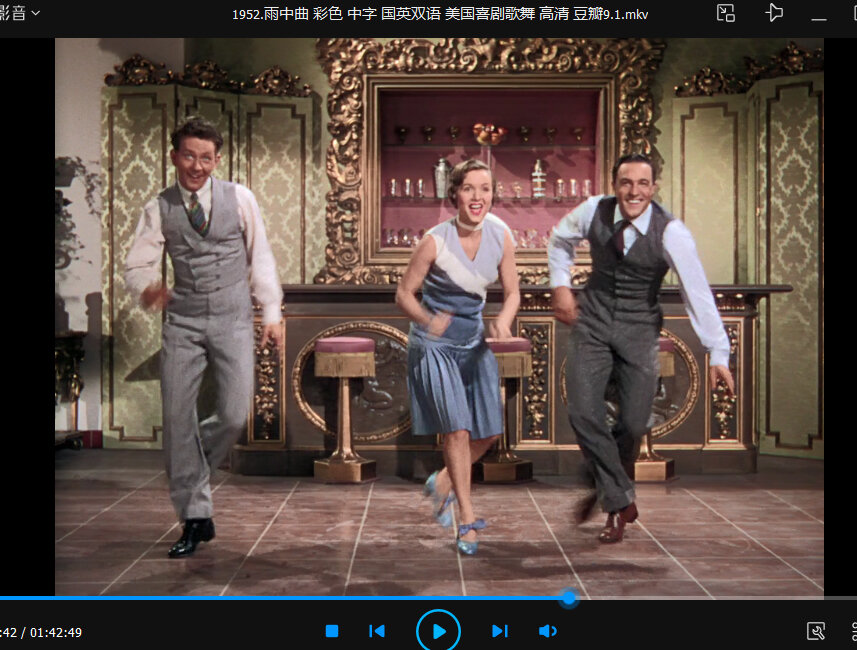Click the video frame of the dancers
Image resolution: width=857 pixels, height=650 pixels.
tap(439, 317)
